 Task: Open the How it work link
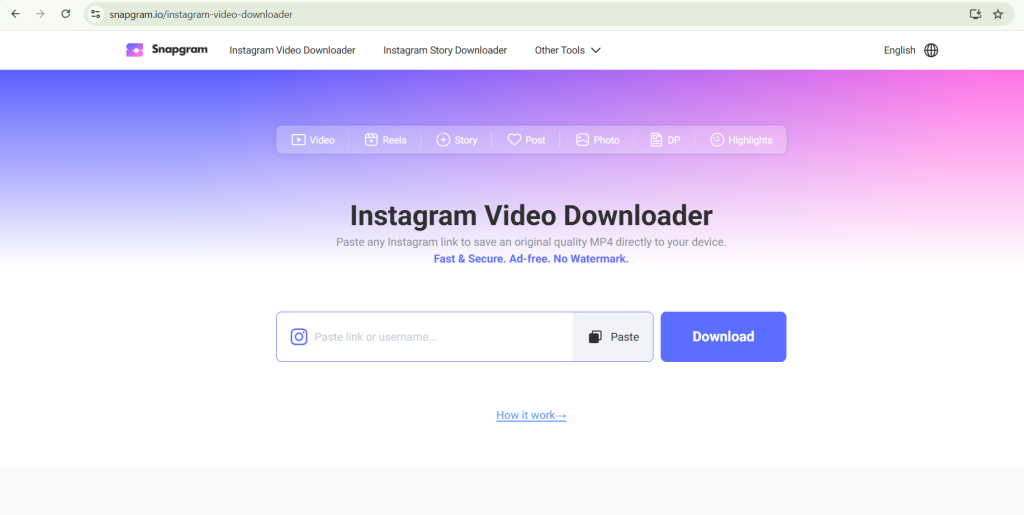point(531,415)
